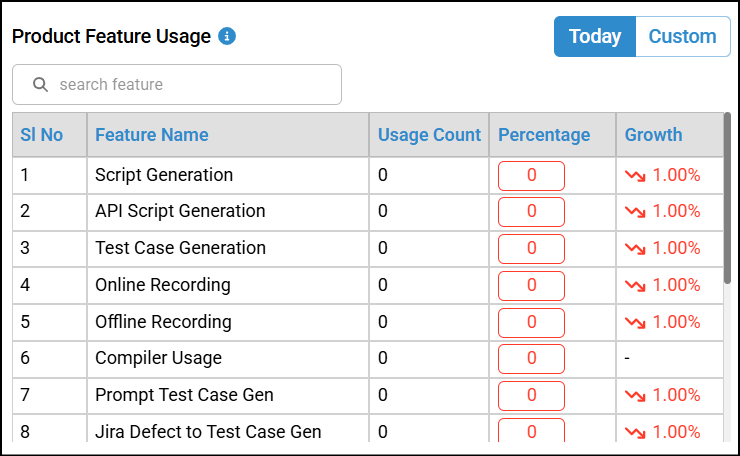The image size is (740, 456).
Task: Click the declining arrow icon for Test Case Generation
Action: 635,249
